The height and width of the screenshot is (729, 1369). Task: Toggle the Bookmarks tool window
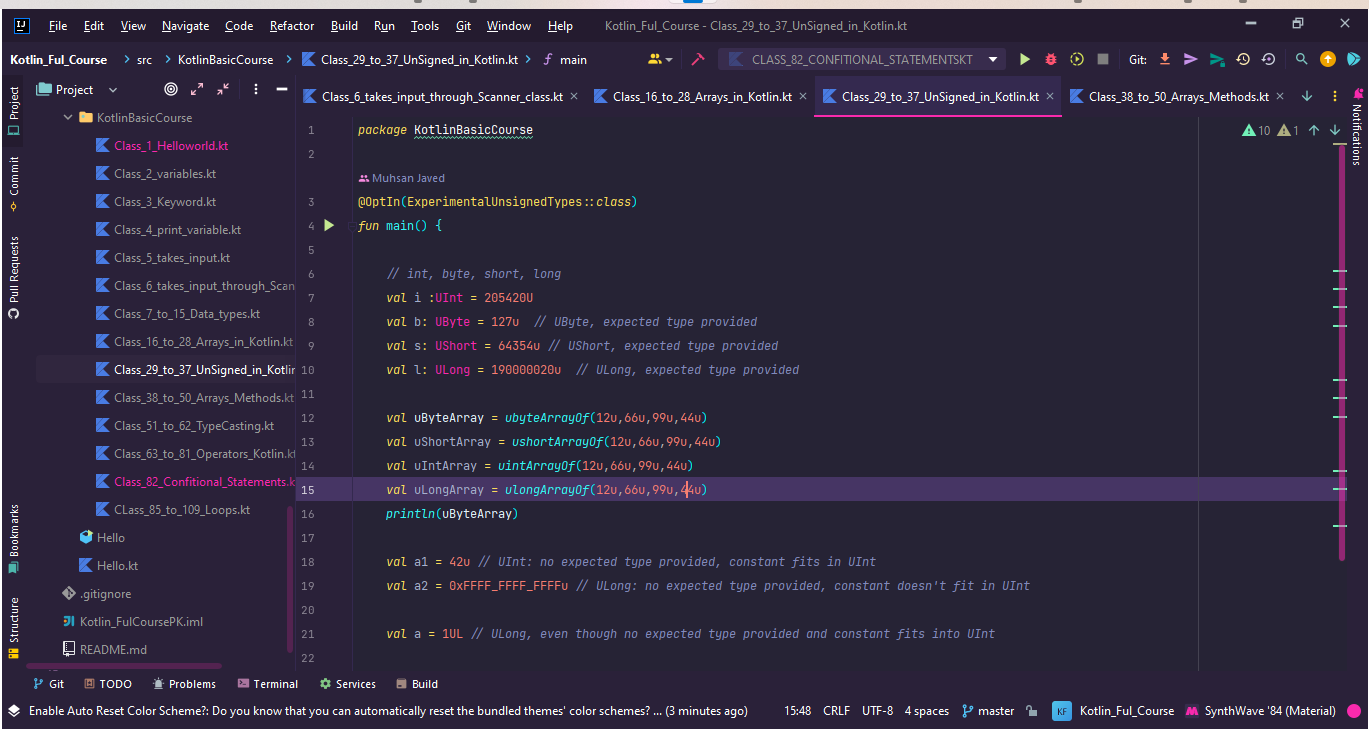[13, 538]
